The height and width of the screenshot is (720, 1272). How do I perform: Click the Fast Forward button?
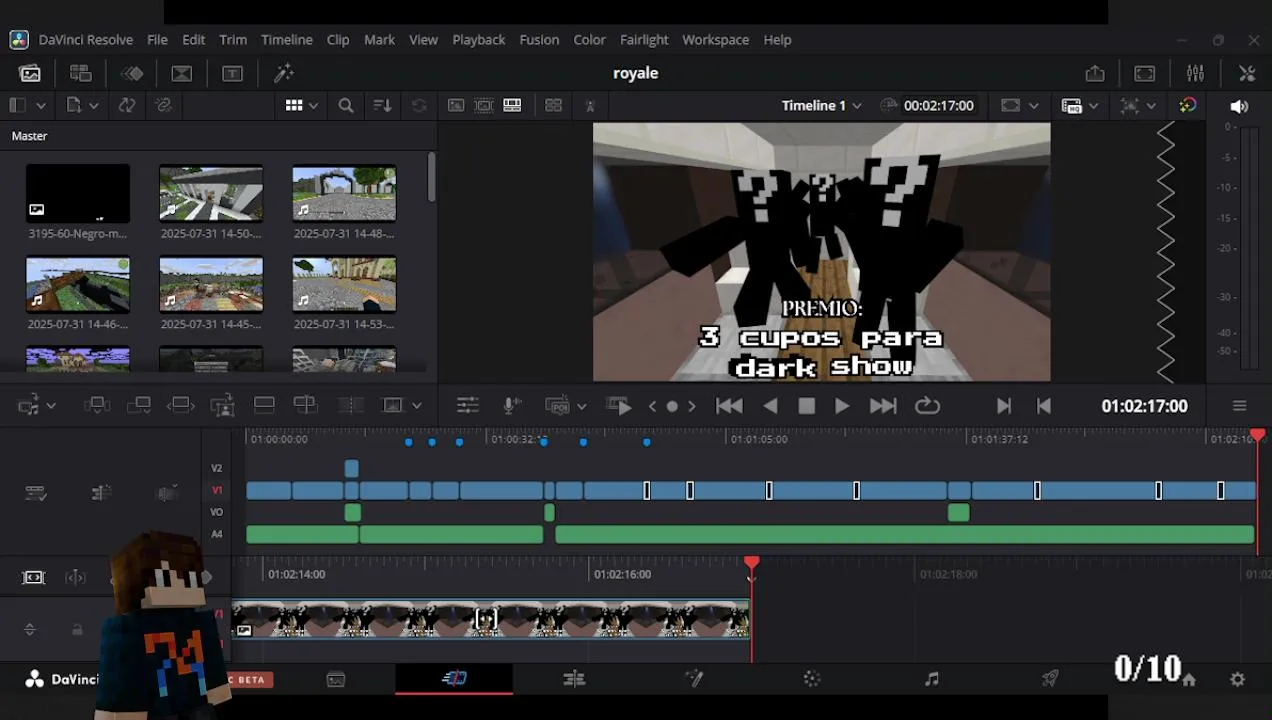point(882,405)
